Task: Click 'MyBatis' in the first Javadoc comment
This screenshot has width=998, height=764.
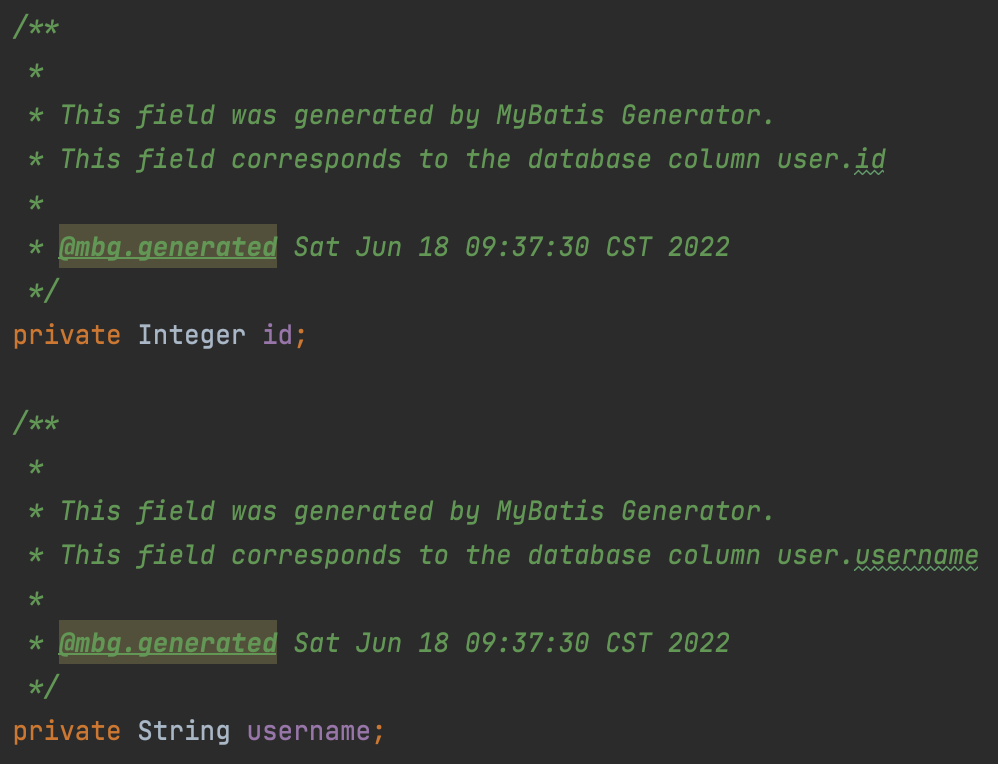Action: [550, 115]
